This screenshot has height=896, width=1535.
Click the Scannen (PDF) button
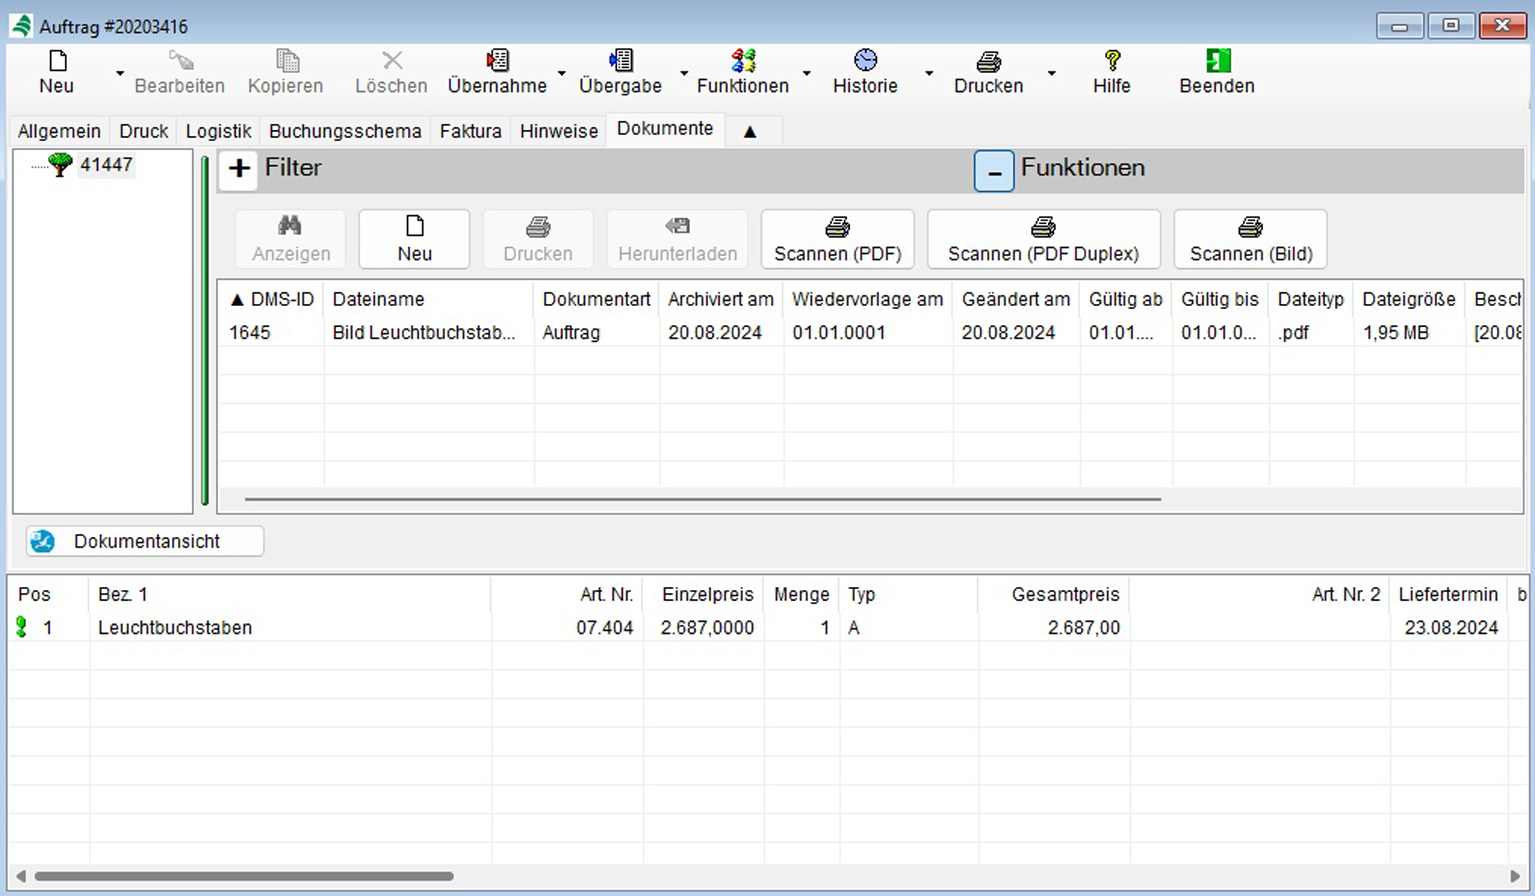(x=838, y=239)
